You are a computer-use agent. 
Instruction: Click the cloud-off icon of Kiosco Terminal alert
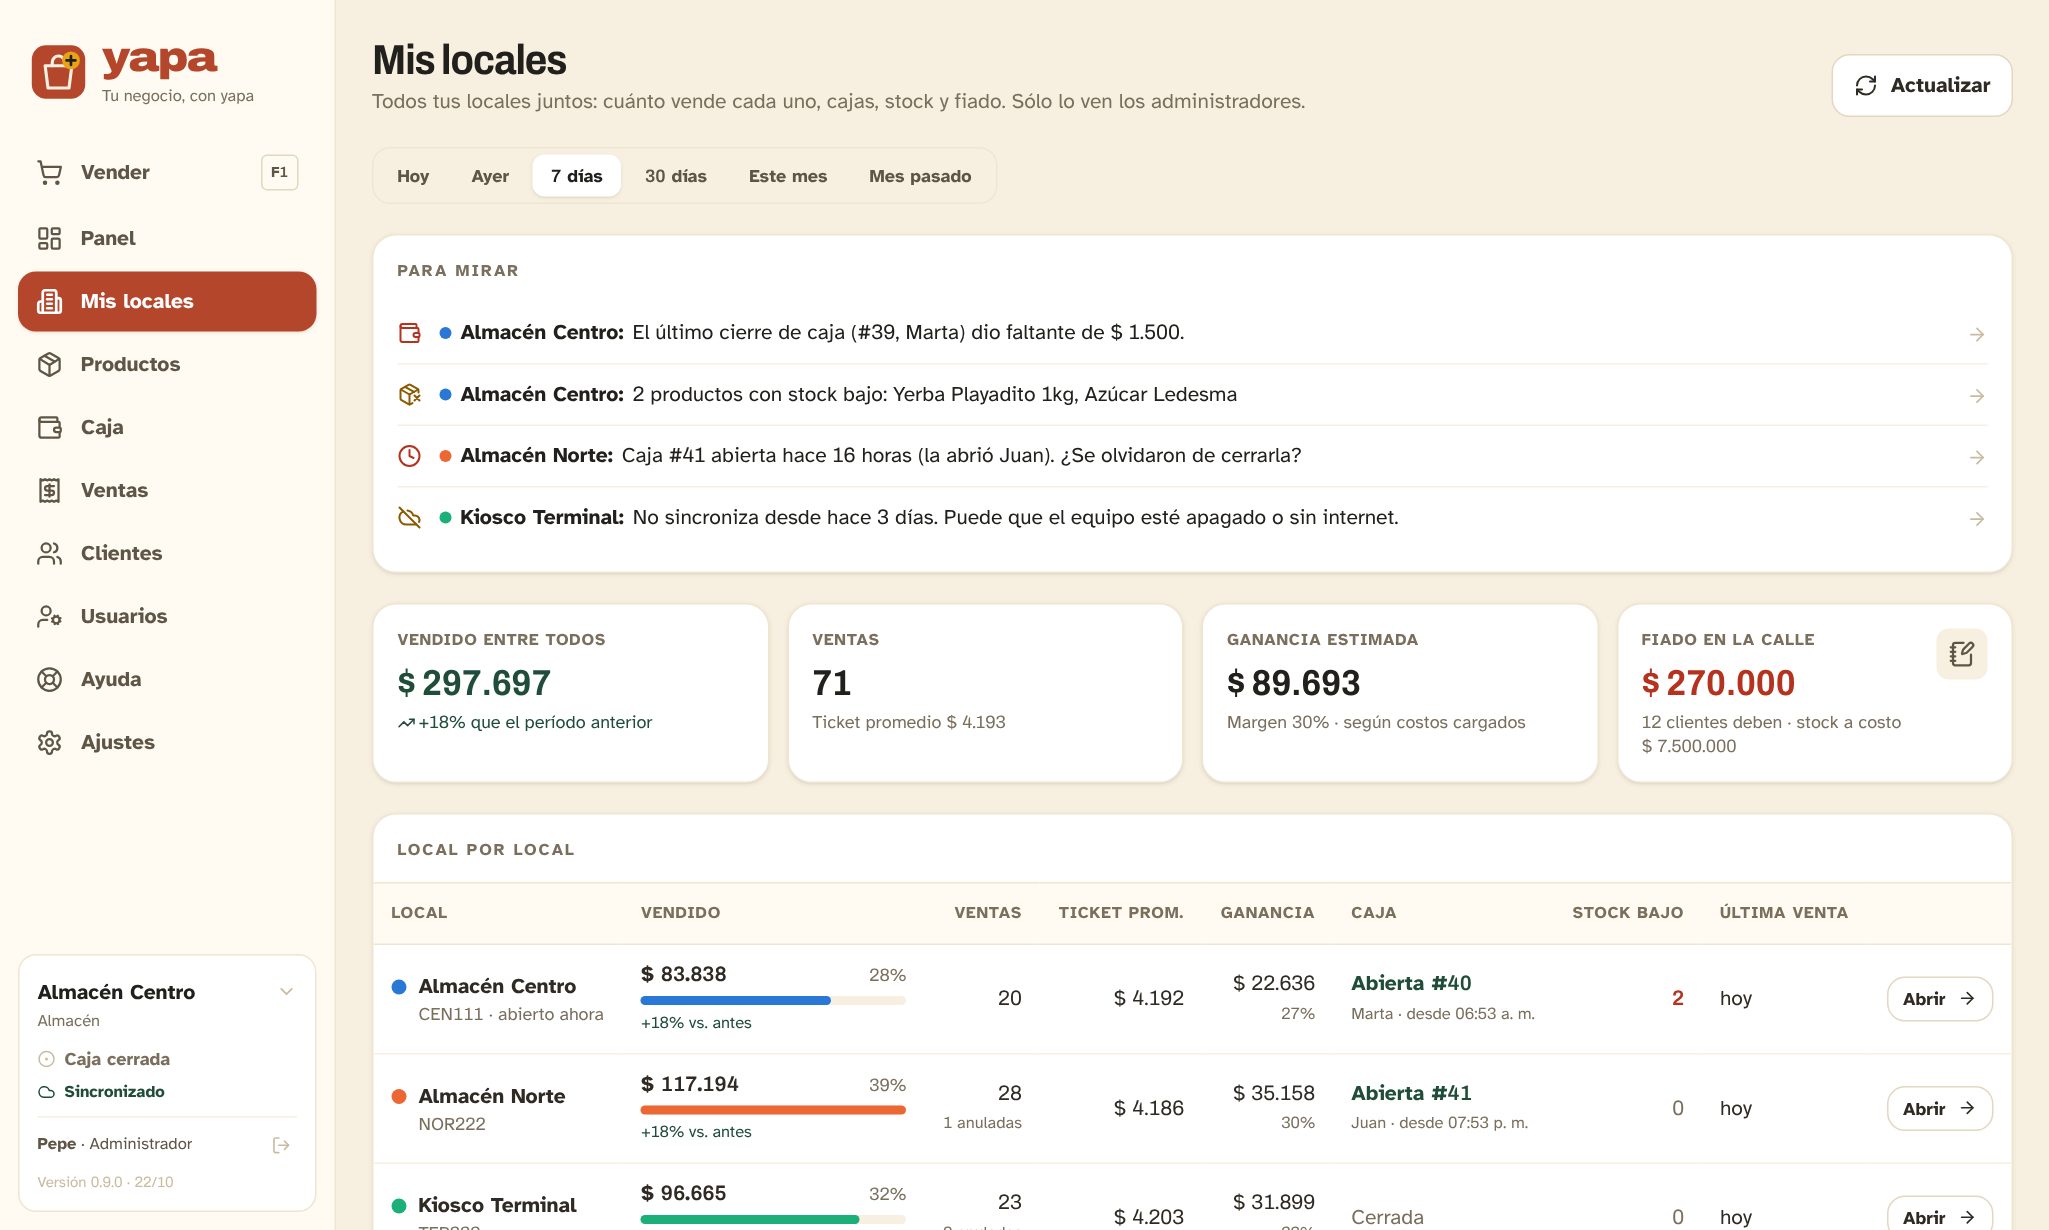410,518
